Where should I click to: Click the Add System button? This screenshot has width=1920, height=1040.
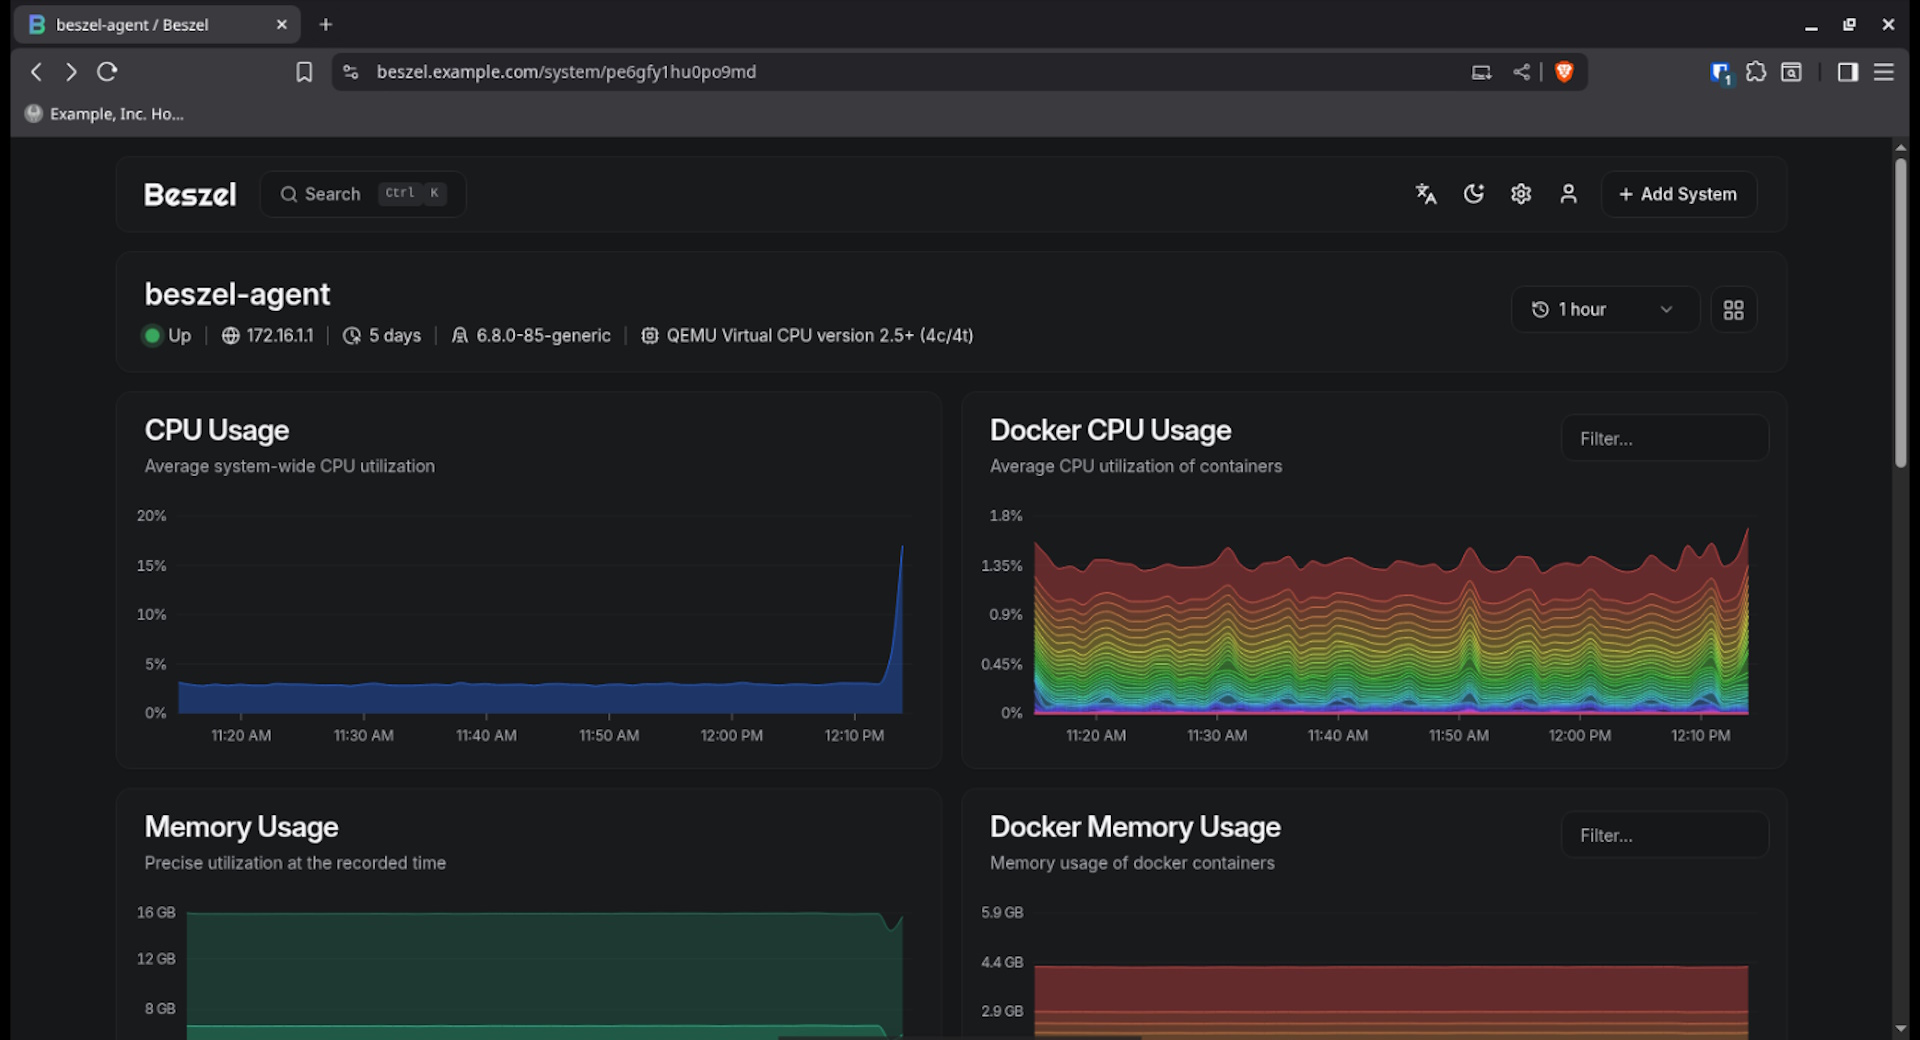point(1678,194)
